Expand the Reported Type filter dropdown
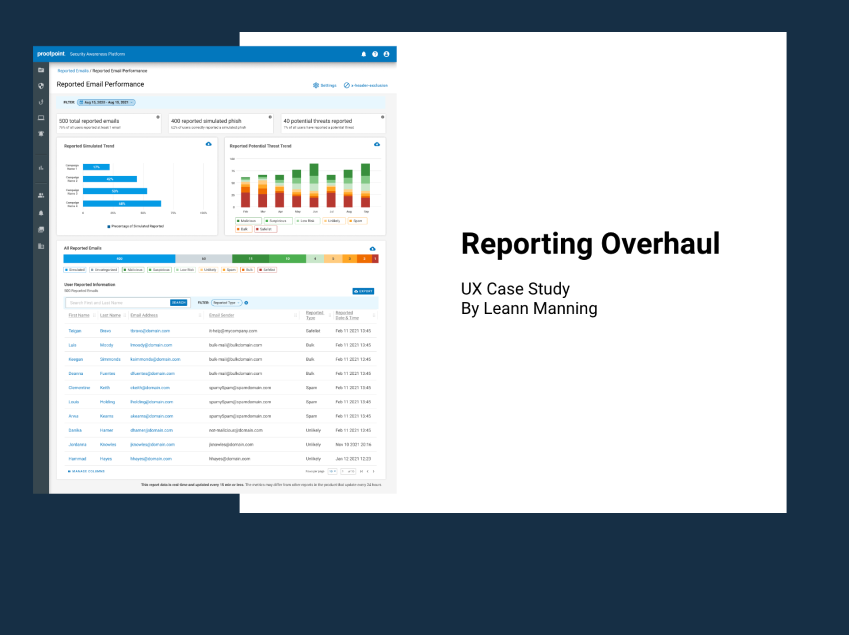This screenshot has height=635, width=849. 224,302
